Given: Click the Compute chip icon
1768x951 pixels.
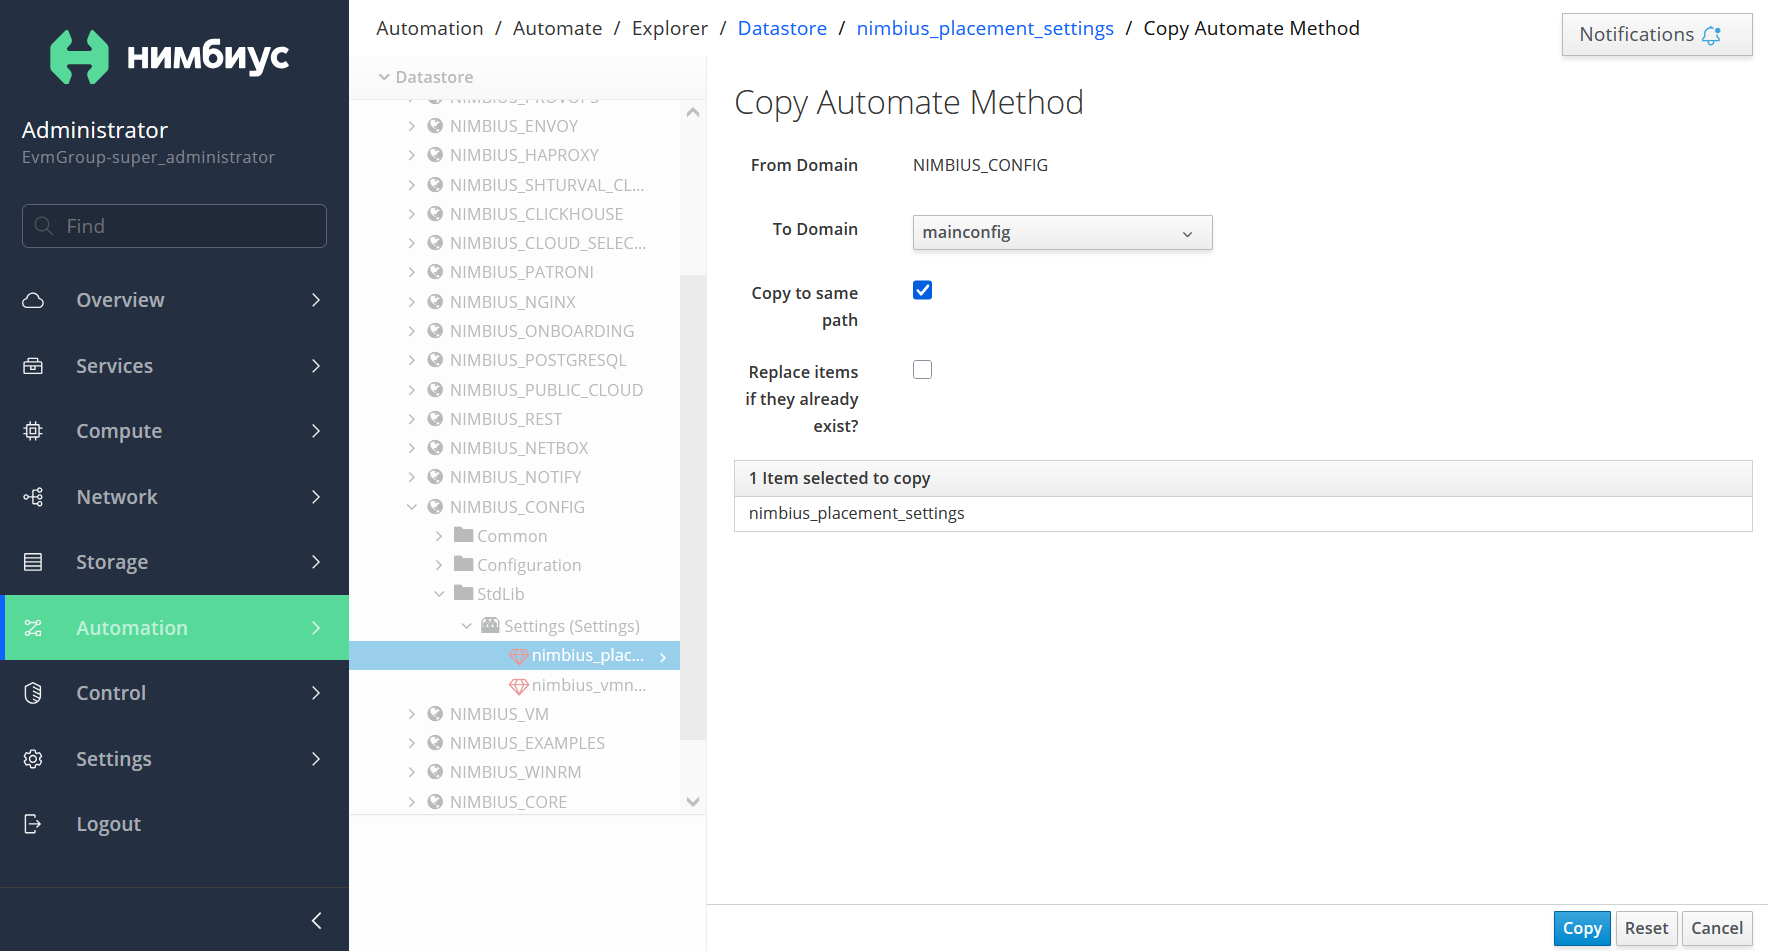Looking at the screenshot, I should [x=33, y=431].
